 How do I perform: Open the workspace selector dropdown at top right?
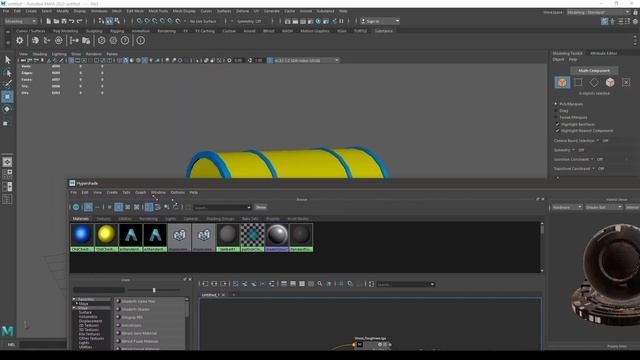[598, 12]
